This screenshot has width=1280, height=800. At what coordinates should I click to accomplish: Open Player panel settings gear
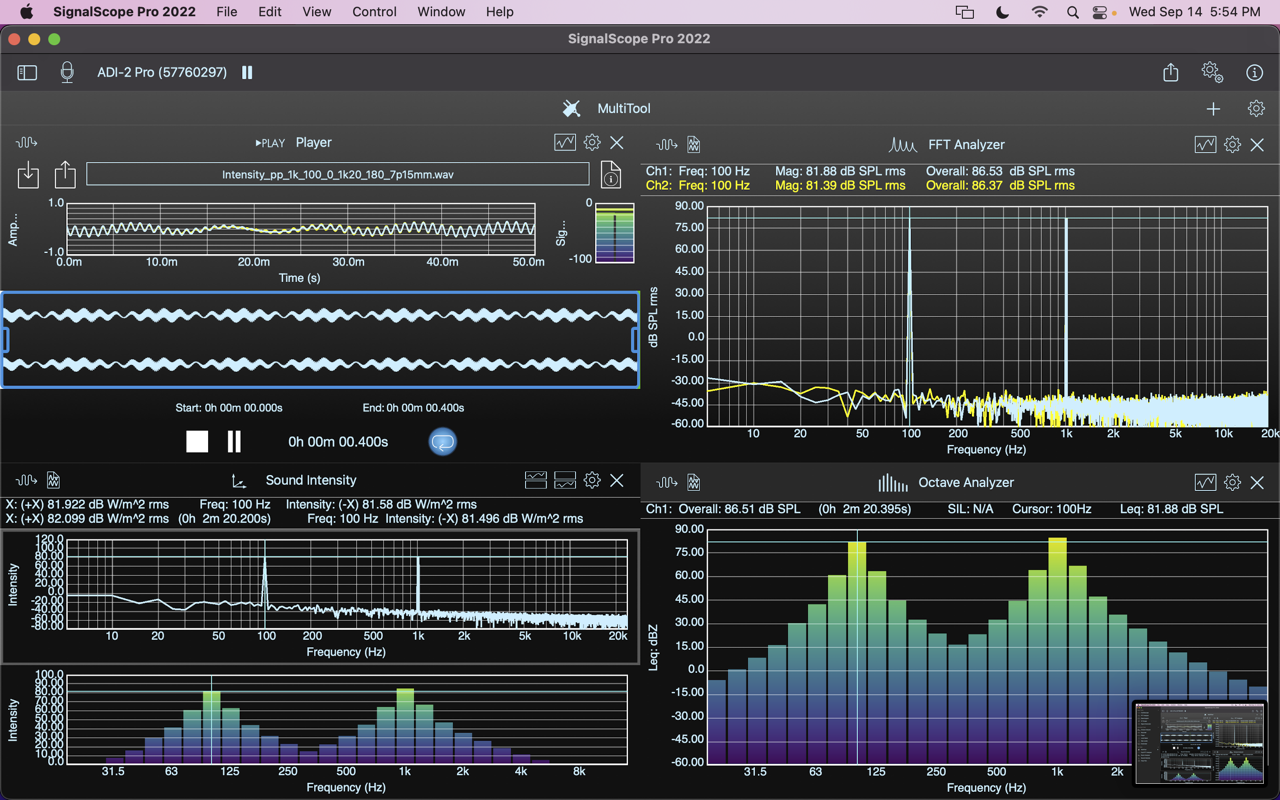(x=592, y=143)
